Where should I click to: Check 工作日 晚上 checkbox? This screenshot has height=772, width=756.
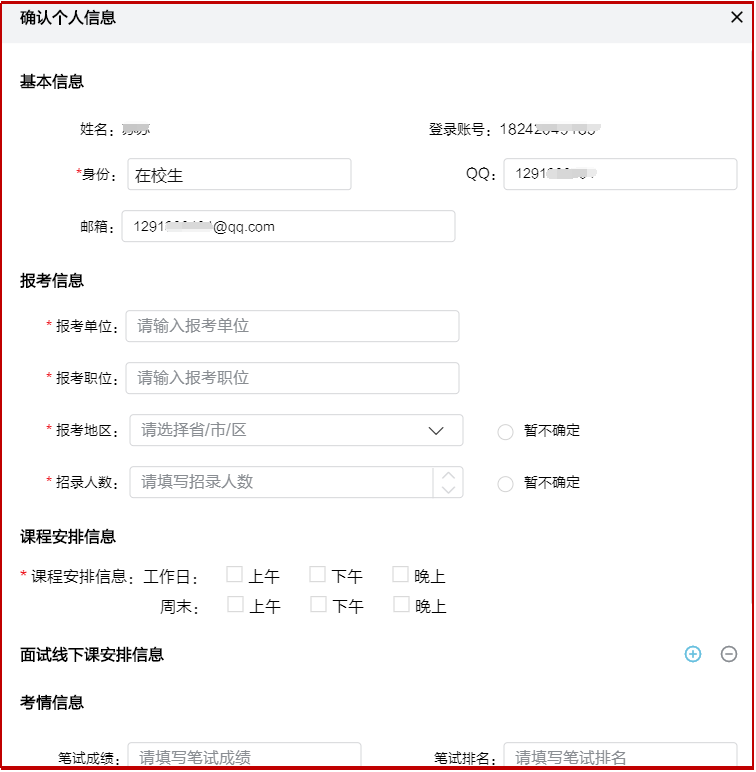400,575
